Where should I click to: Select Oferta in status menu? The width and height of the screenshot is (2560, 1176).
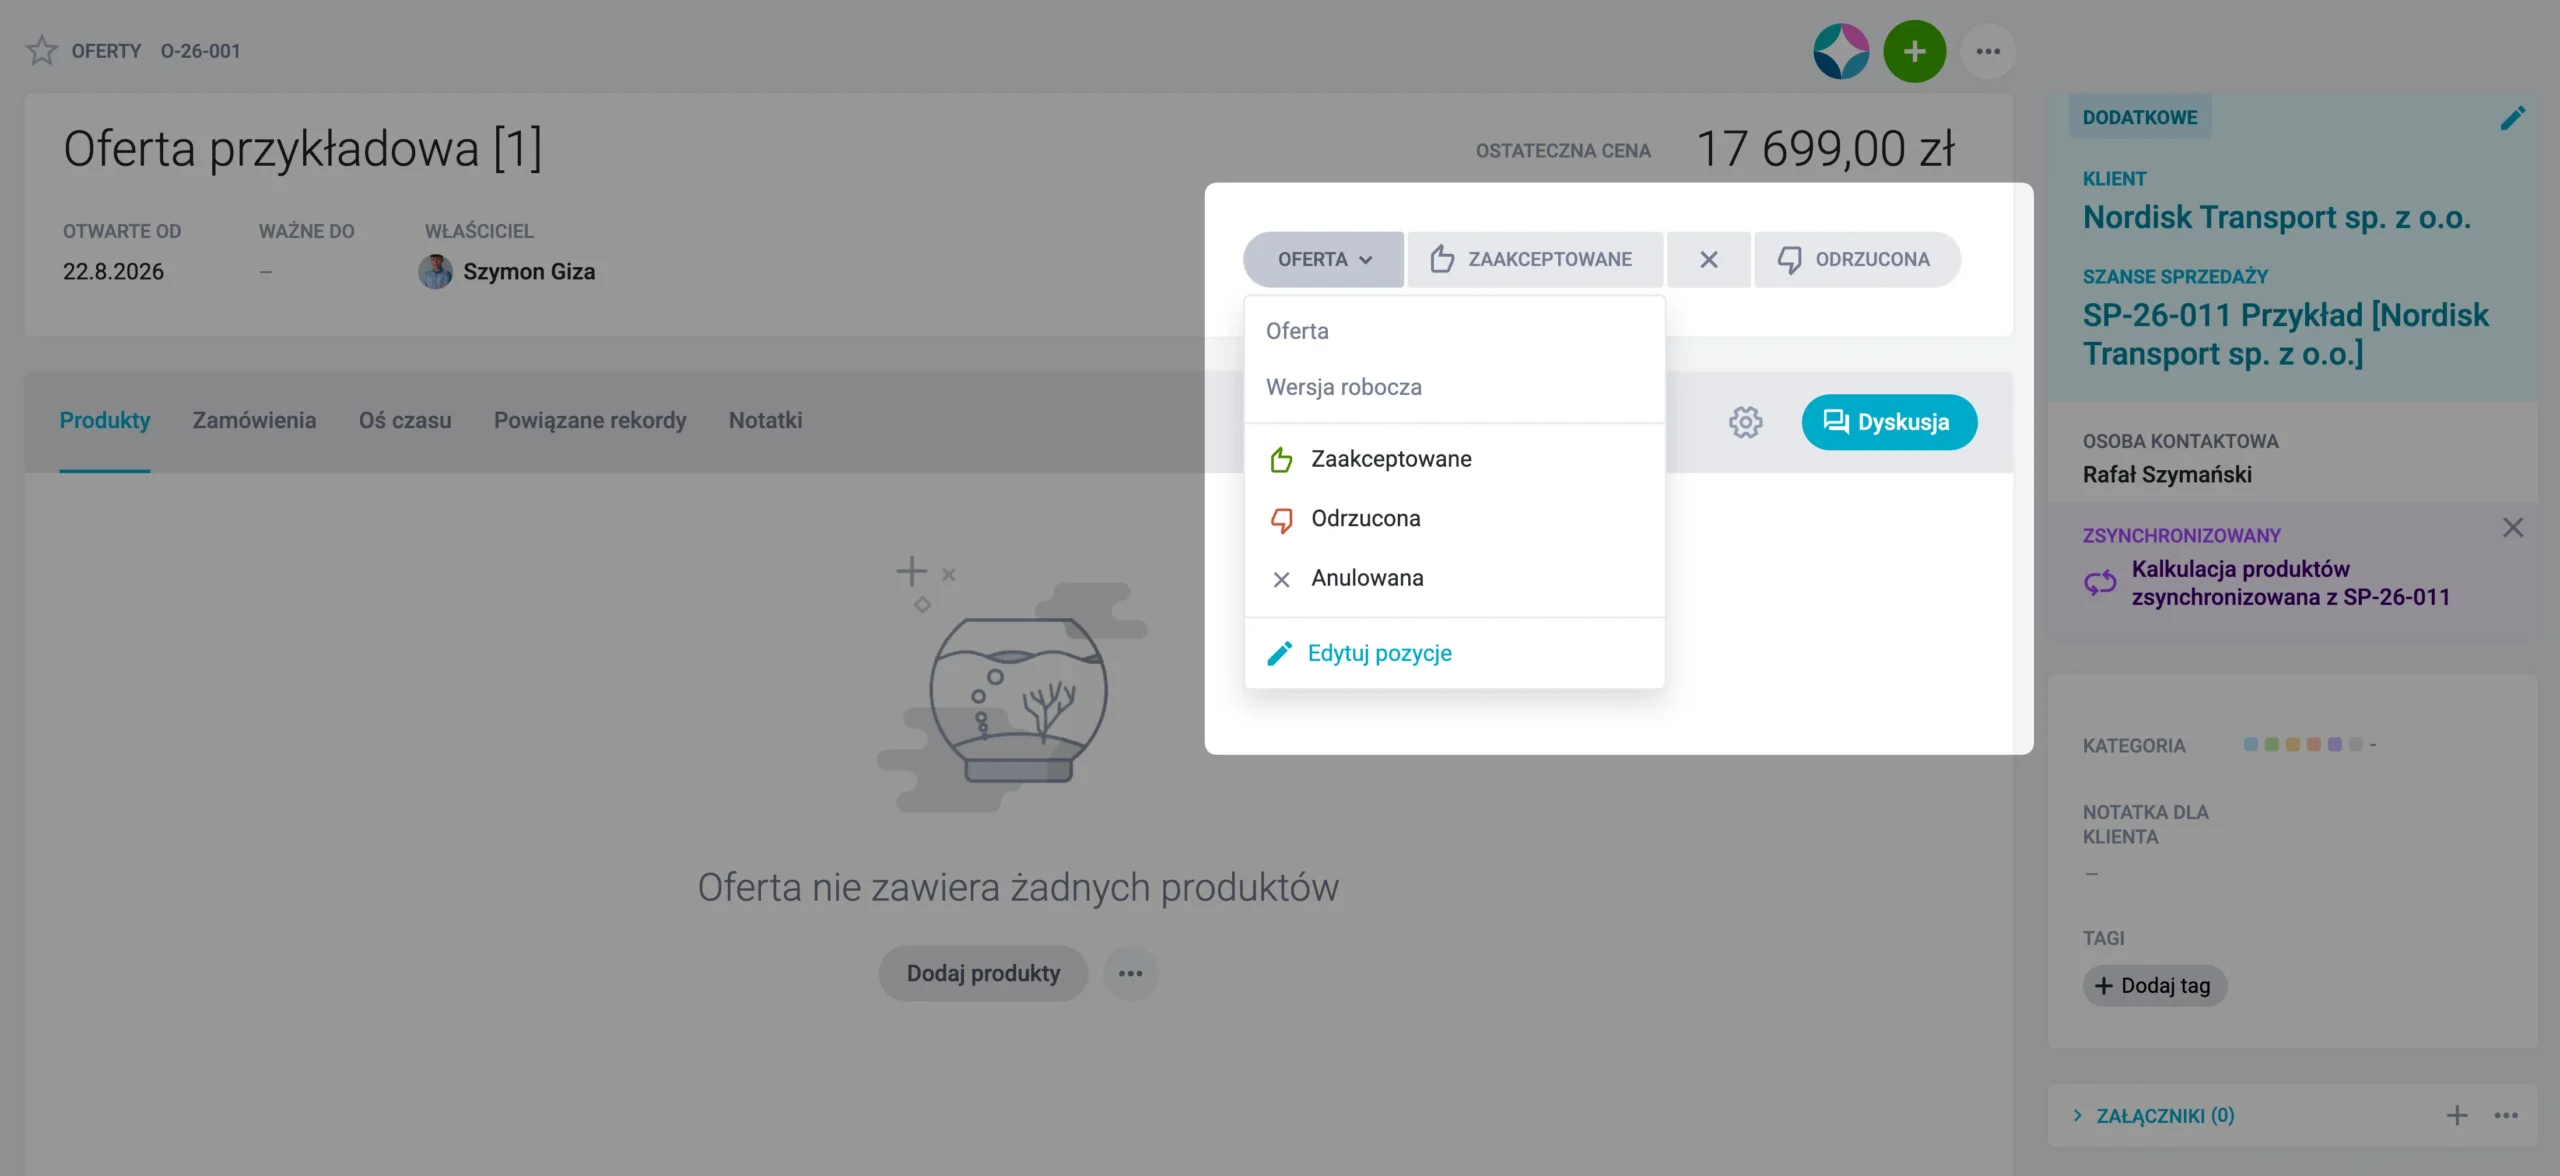click(x=1454, y=331)
